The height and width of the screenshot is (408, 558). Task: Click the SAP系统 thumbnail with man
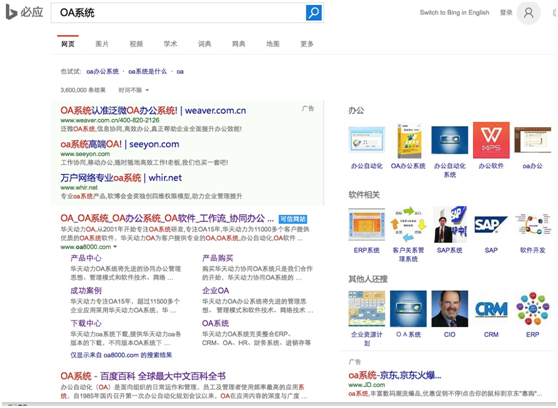(449, 225)
